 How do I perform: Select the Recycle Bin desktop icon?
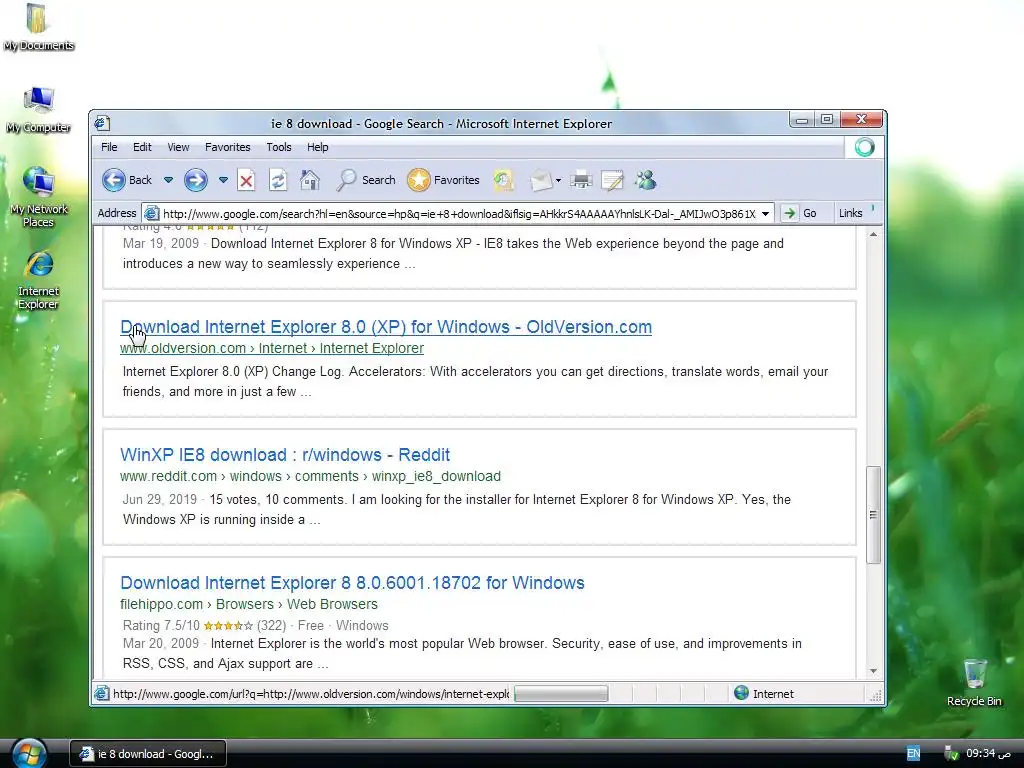(974, 682)
